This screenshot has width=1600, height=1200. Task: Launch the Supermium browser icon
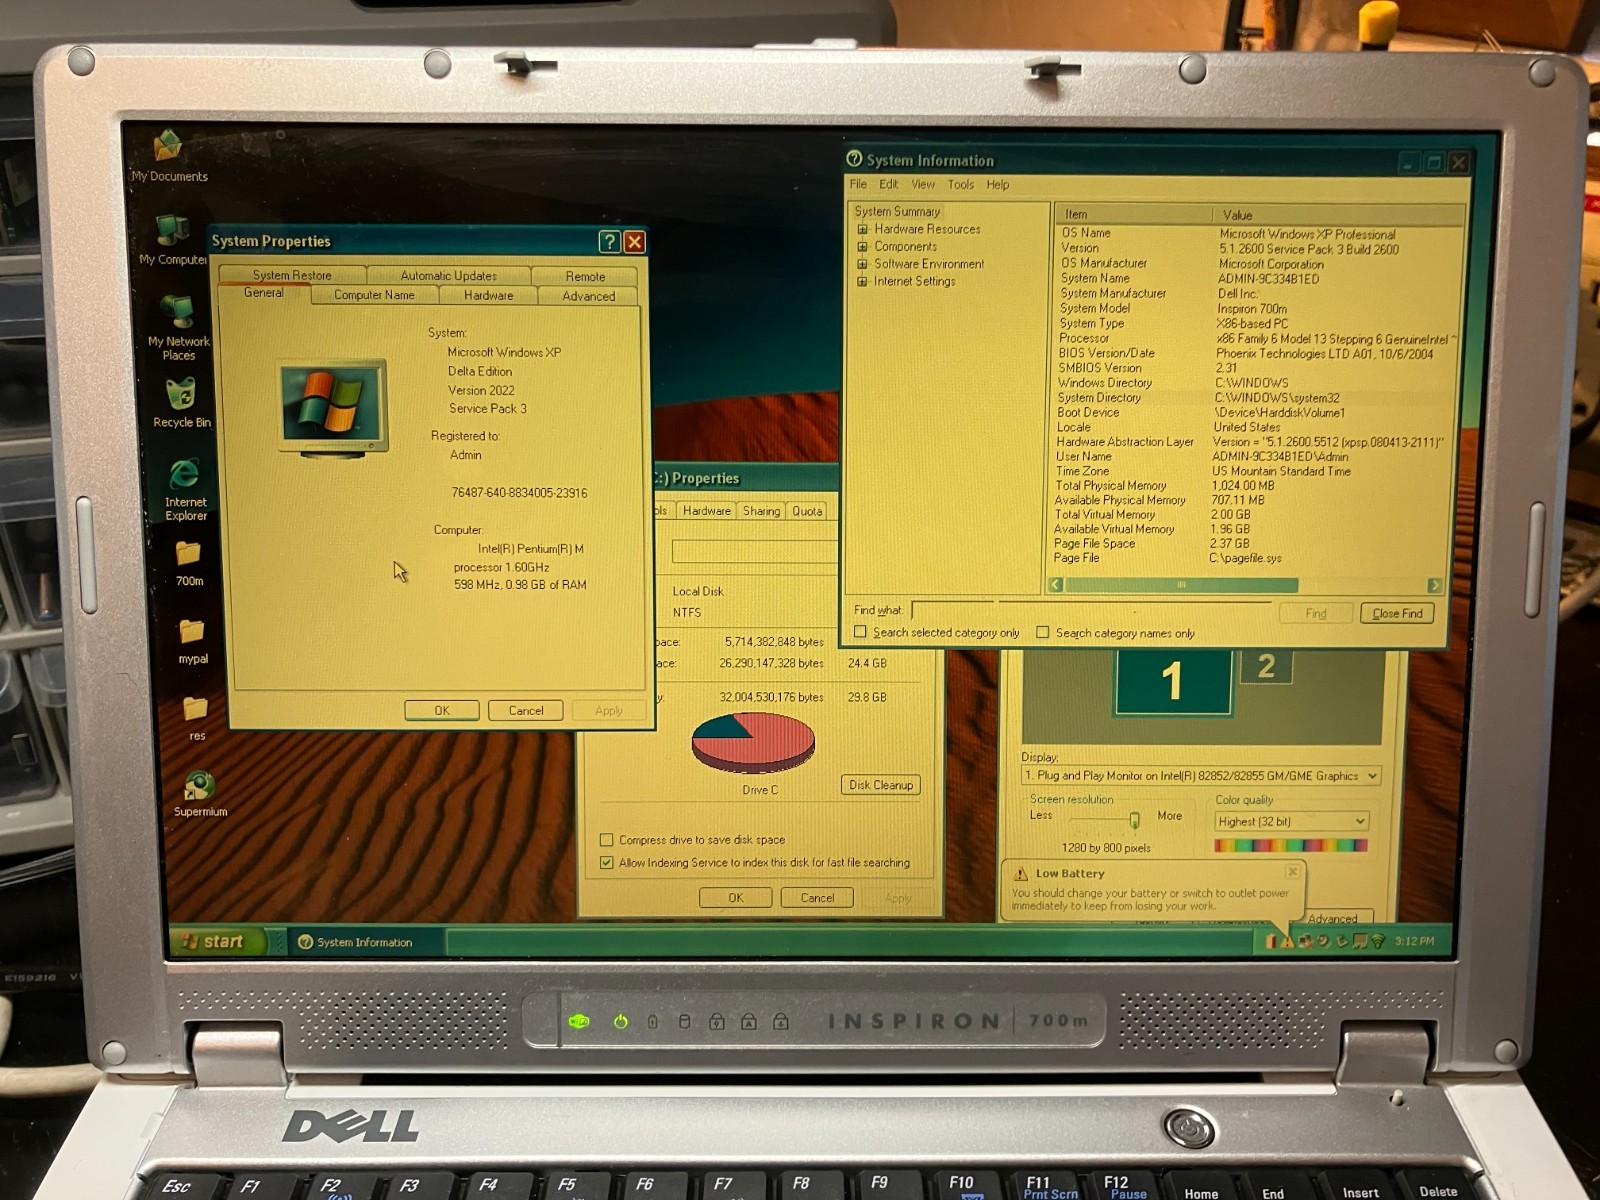(200, 794)
